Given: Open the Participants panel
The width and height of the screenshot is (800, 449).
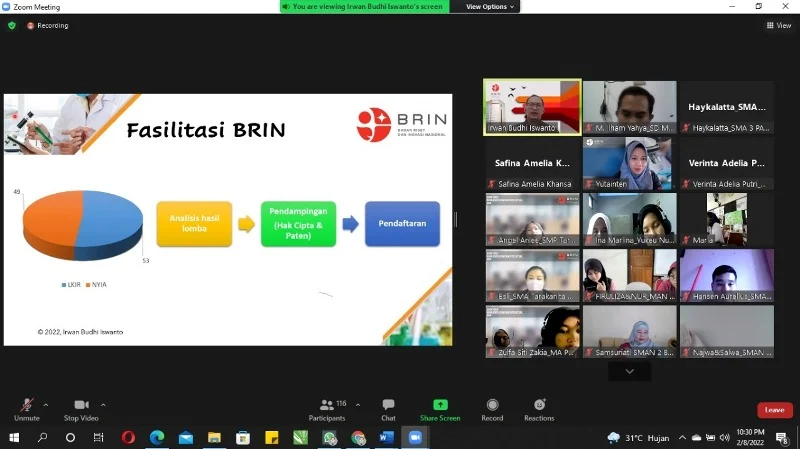Looking at the screenshot, I should (327, 410).
